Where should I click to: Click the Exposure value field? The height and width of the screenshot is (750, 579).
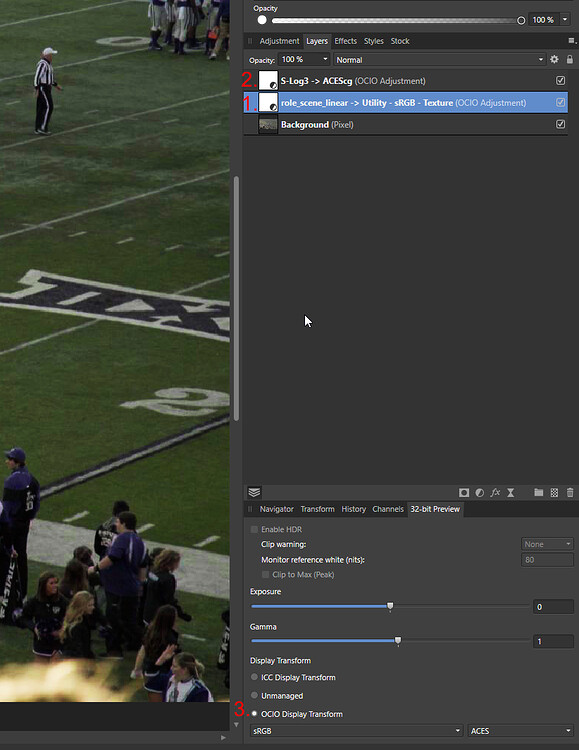(x=553, y=607)
